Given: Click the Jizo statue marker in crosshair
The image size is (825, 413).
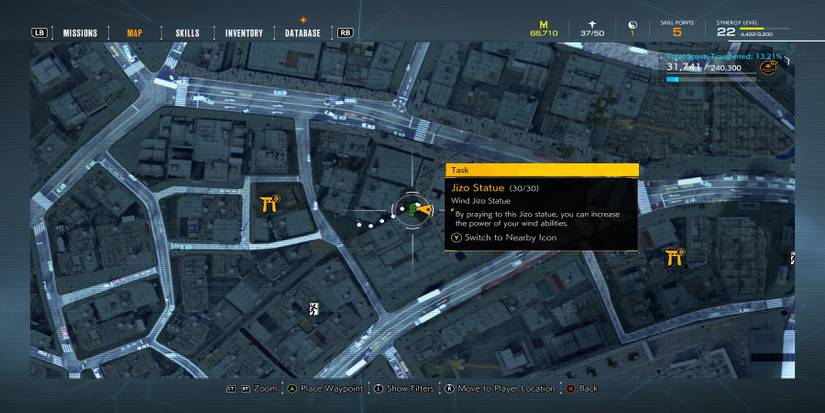Looking at the screenshot, I should coord(412,210).
